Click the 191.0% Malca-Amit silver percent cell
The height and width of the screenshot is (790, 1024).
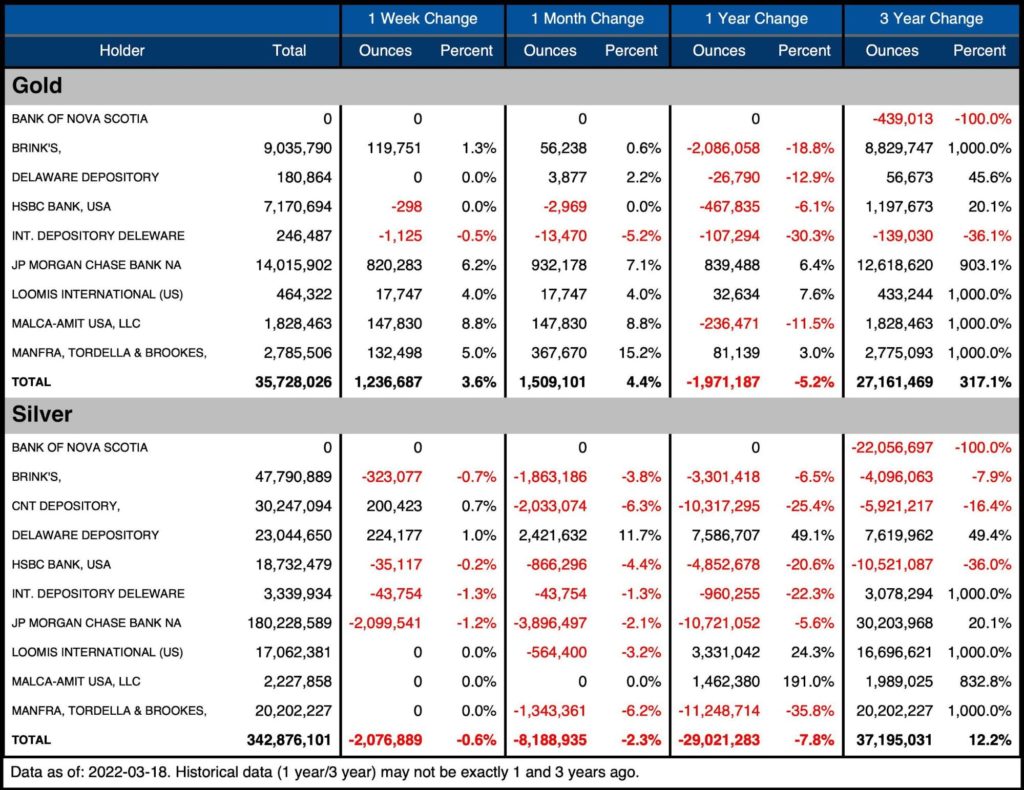(808, 682)
